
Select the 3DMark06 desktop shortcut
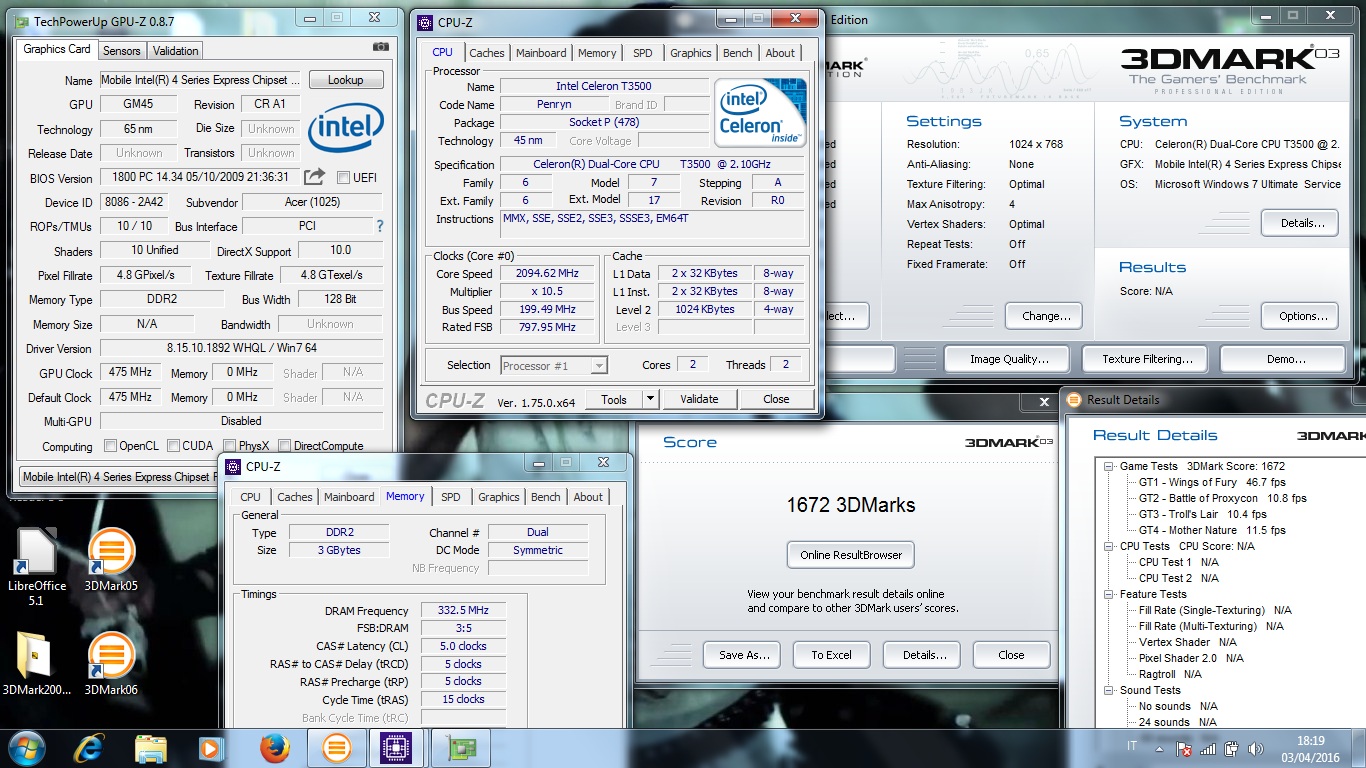tap(111, 663)
